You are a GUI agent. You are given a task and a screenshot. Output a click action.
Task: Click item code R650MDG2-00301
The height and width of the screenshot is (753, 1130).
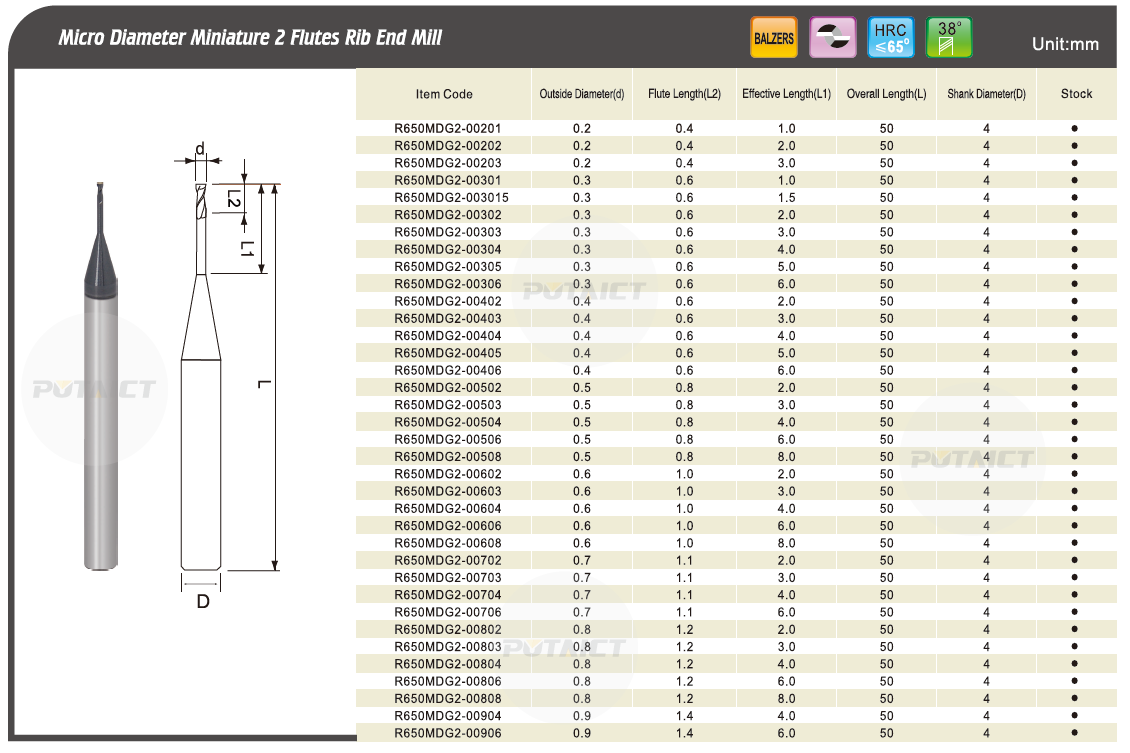point(448,180)
